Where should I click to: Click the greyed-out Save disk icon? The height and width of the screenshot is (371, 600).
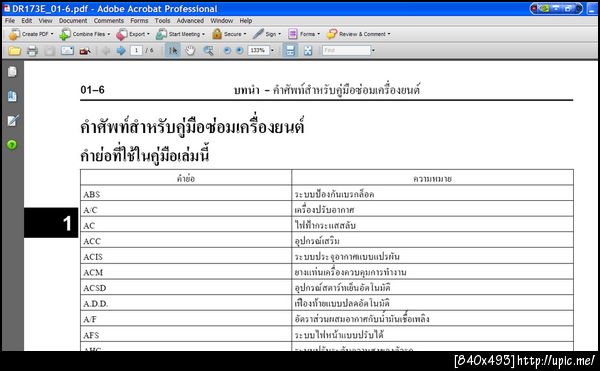point(49,50)
